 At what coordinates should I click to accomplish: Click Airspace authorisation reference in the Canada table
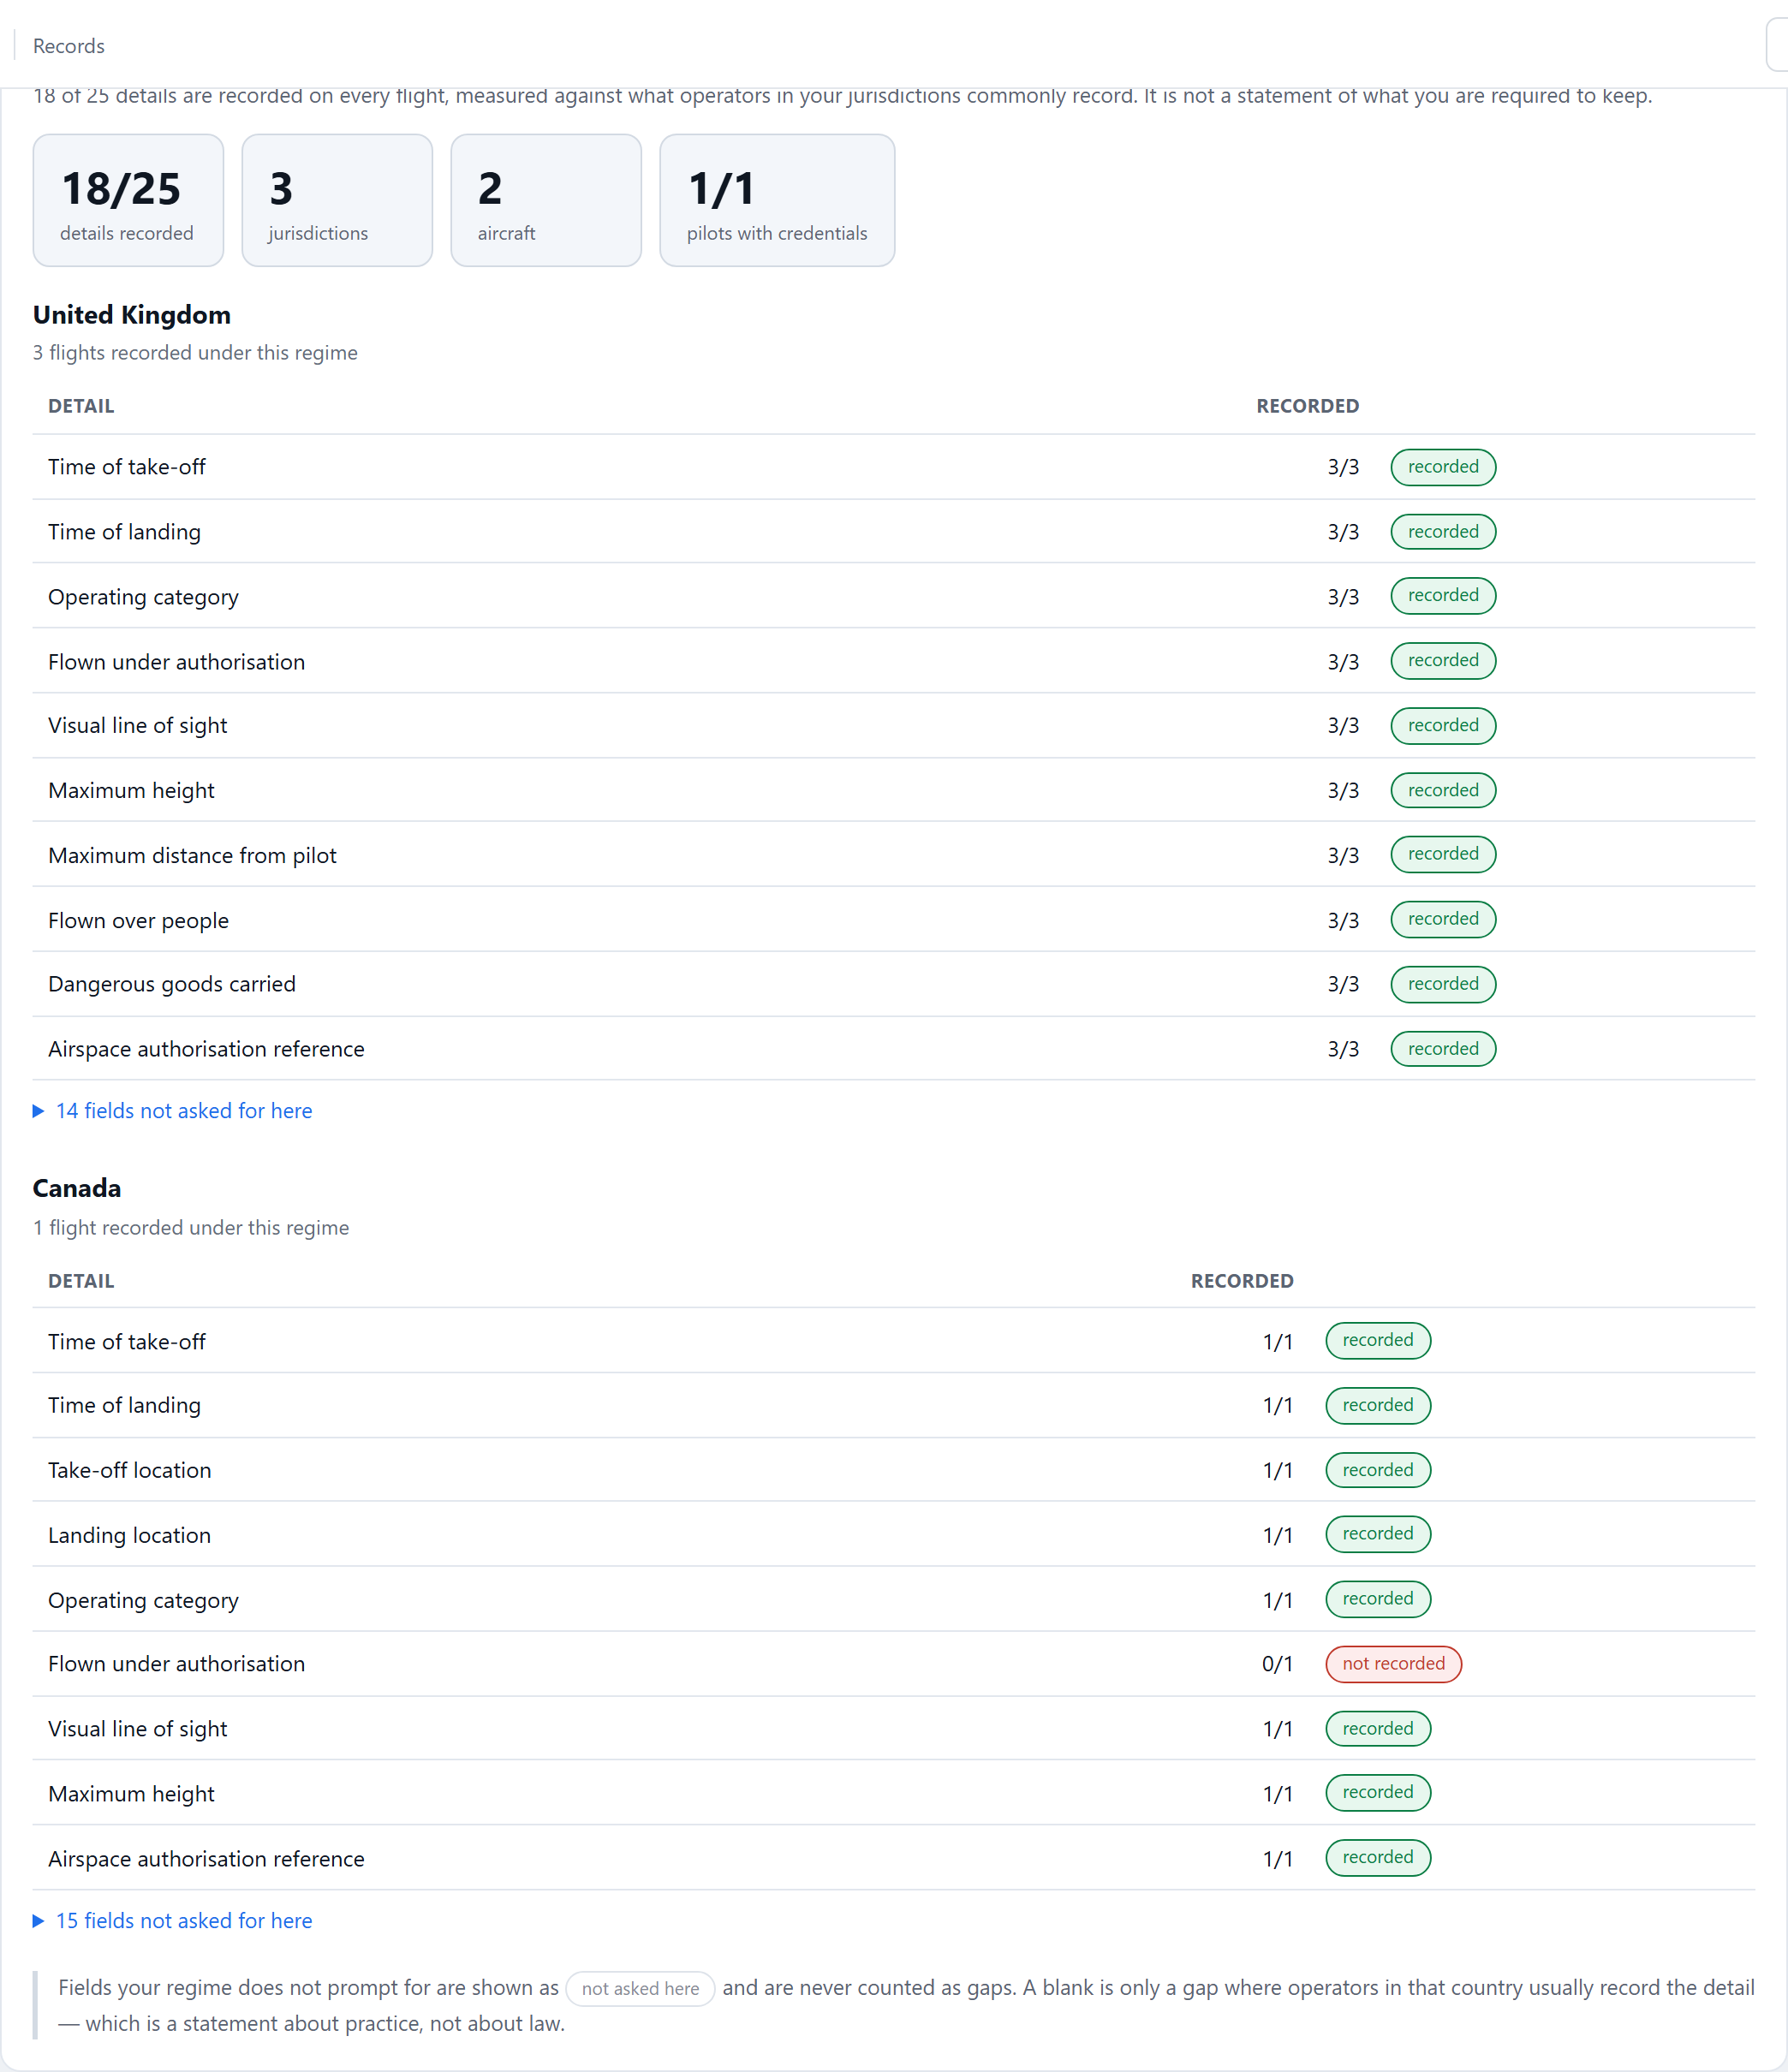(x=206, y=1860)
